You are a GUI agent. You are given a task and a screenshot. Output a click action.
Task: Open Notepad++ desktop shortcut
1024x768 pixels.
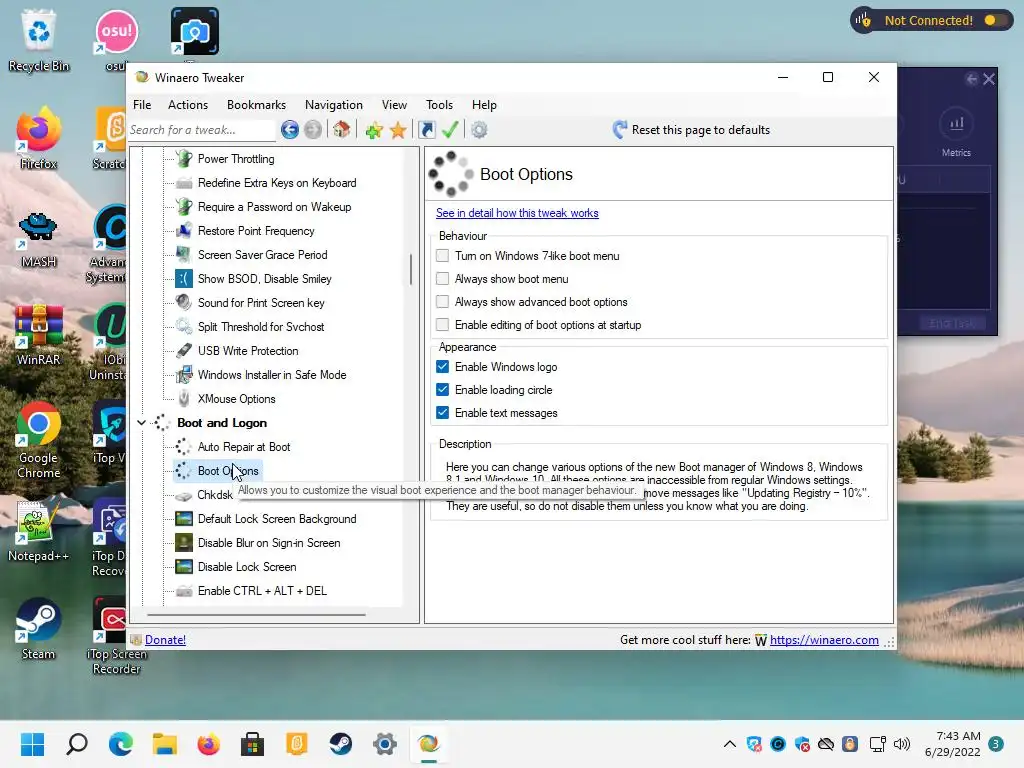[x=39, y=532]
